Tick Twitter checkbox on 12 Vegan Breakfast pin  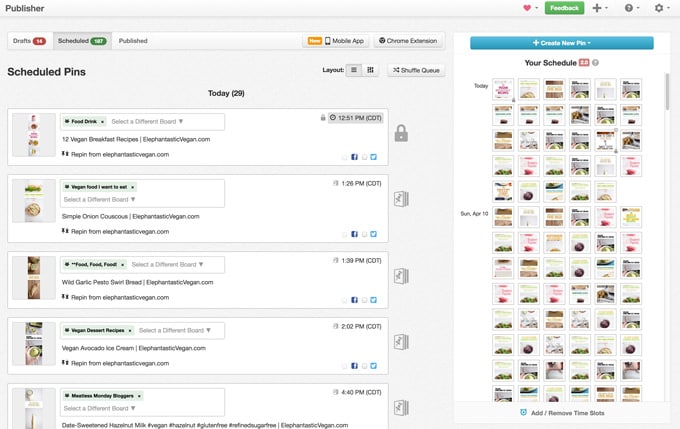[x=364, y=157]
